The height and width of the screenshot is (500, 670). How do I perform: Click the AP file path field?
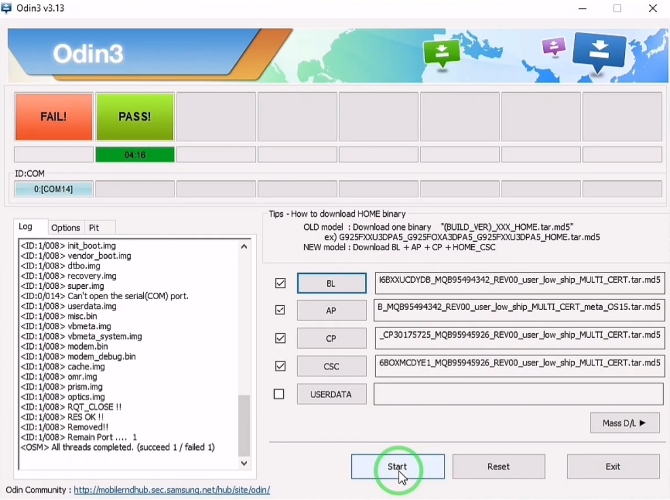pyautogui.click(x=519, y=310)
